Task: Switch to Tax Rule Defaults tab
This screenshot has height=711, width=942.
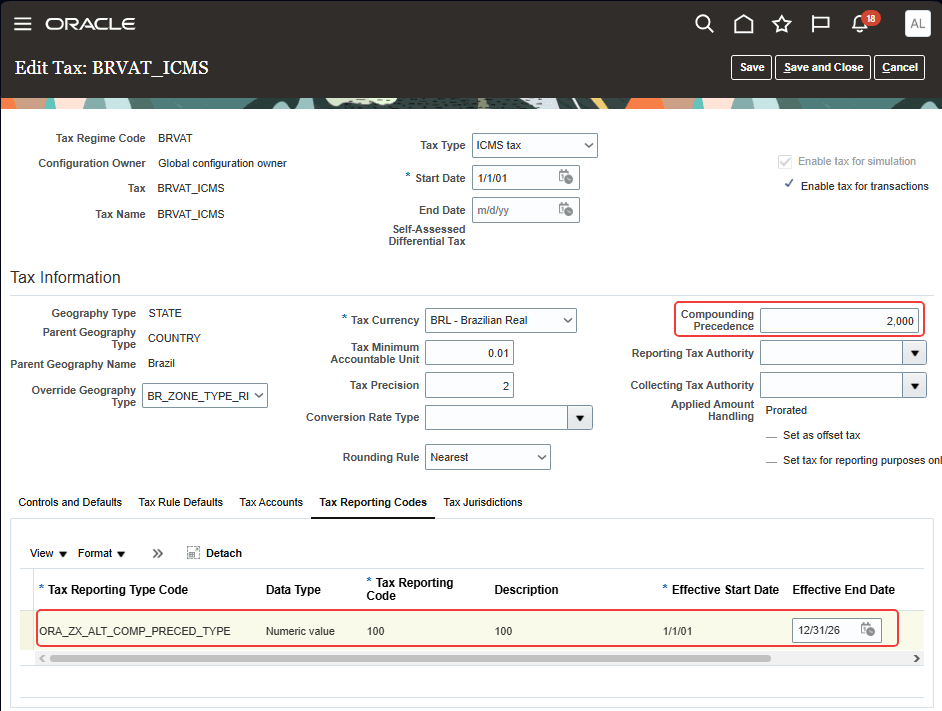Action: pyautogui.click(x=181, y=502)
